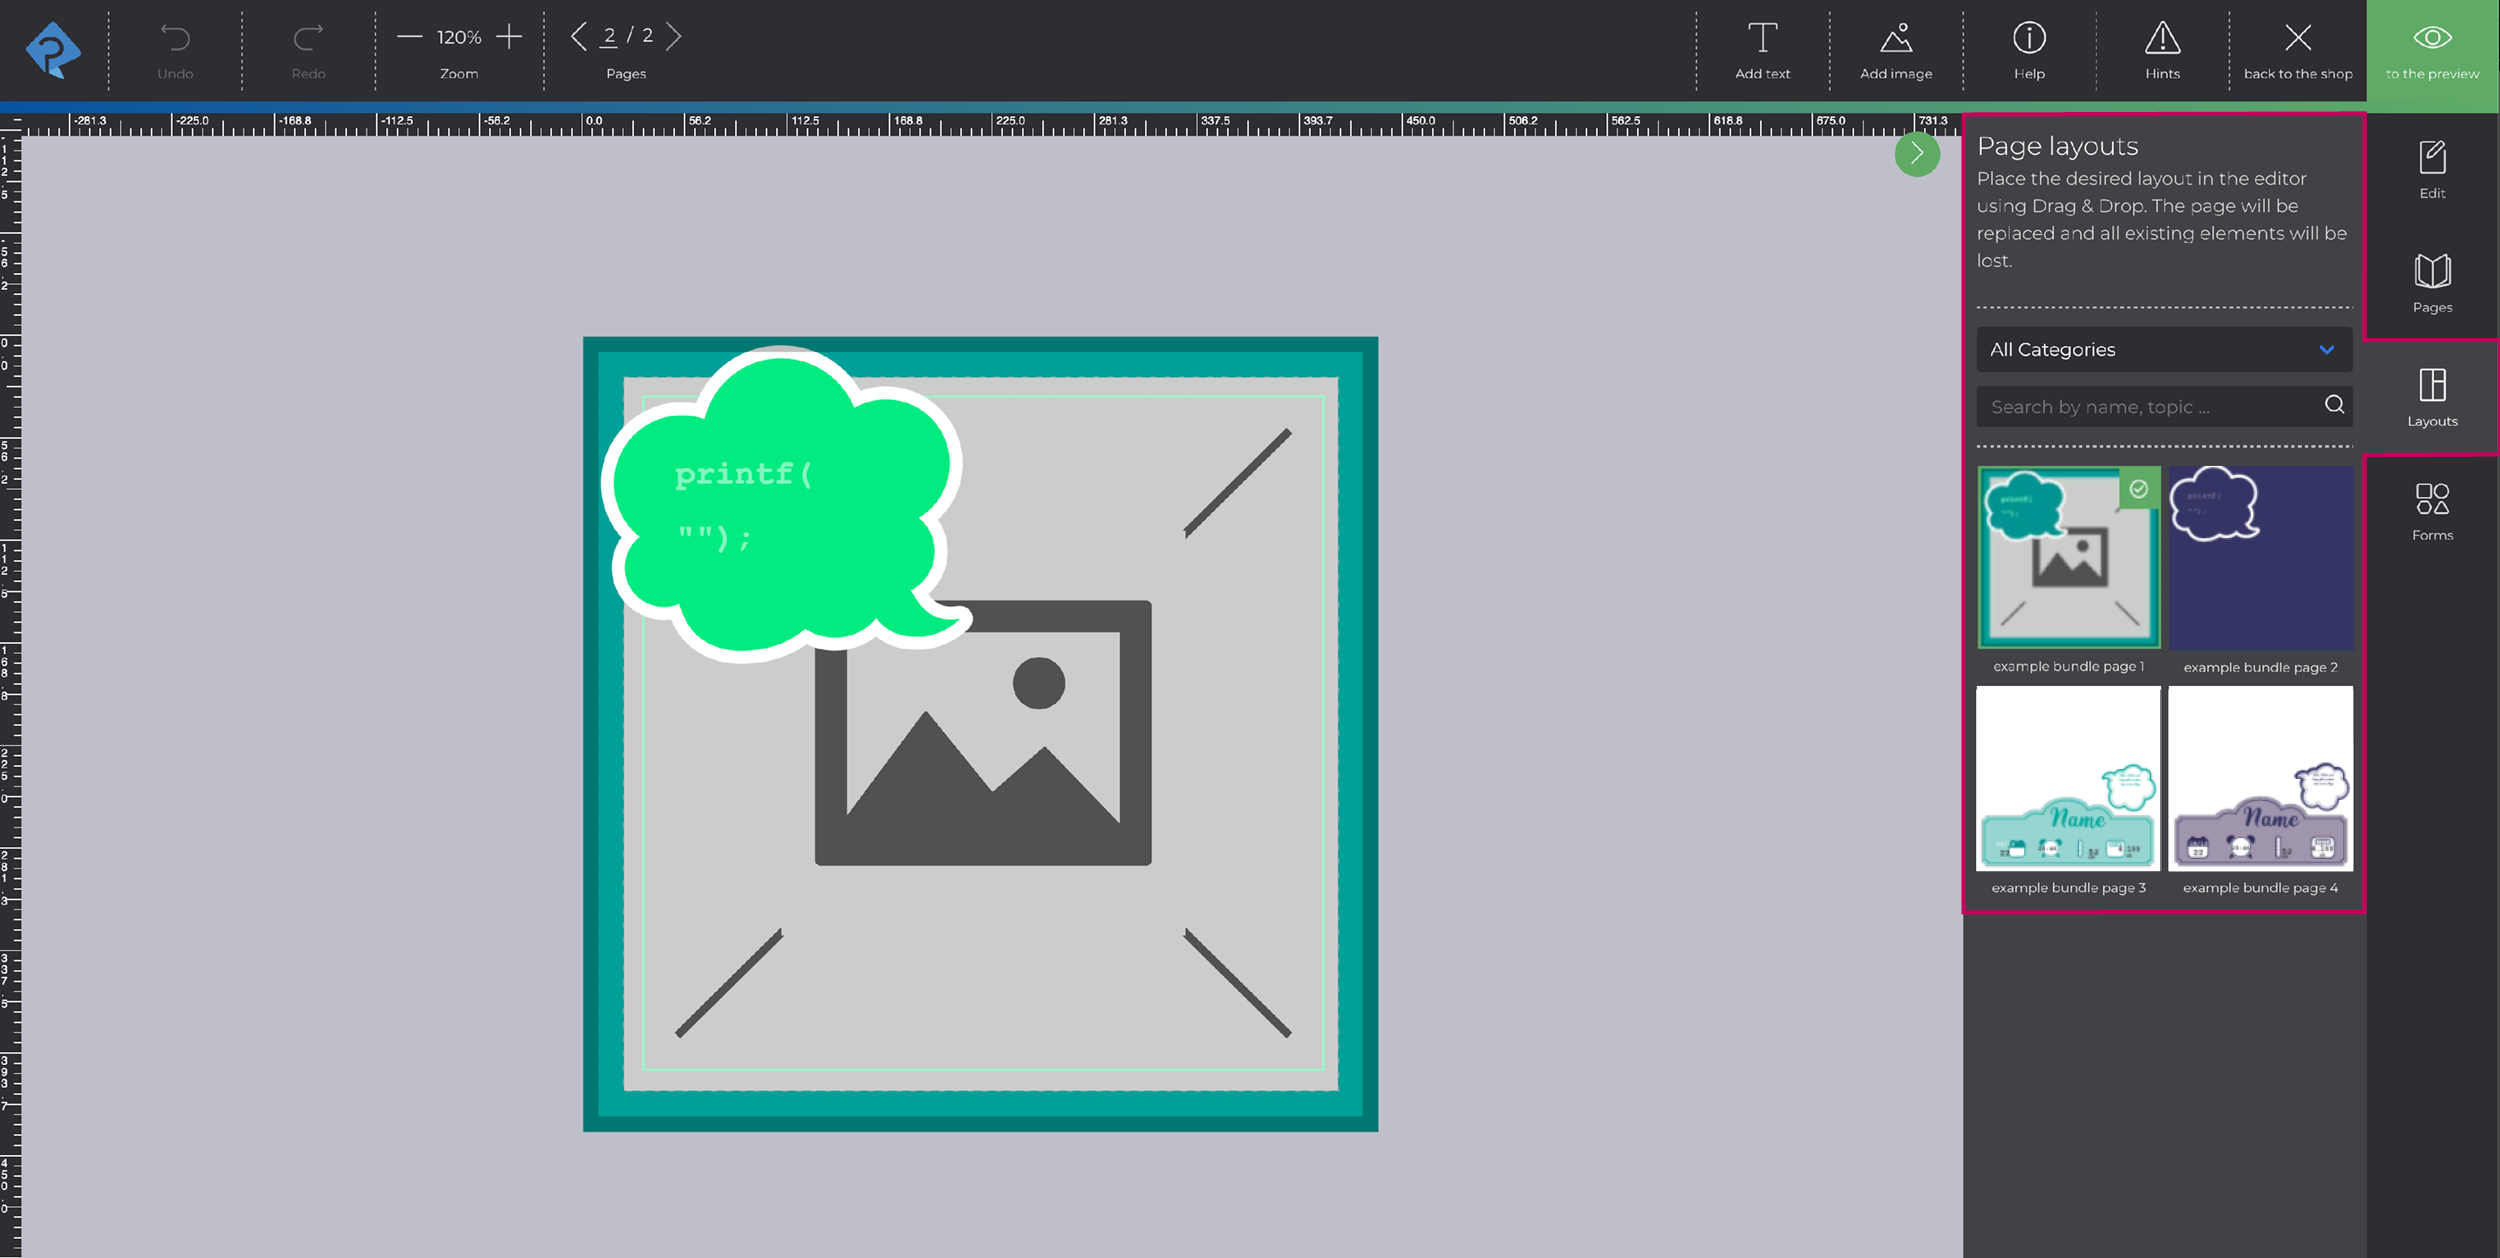
Task: Switch to the preview eye button
Action: 2432,50
